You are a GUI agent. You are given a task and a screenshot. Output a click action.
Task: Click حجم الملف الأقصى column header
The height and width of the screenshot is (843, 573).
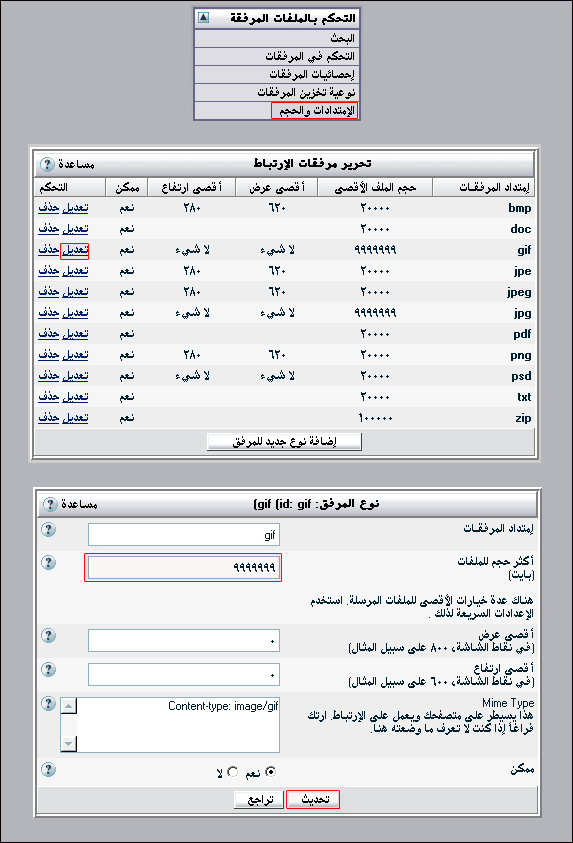point(375,187)
